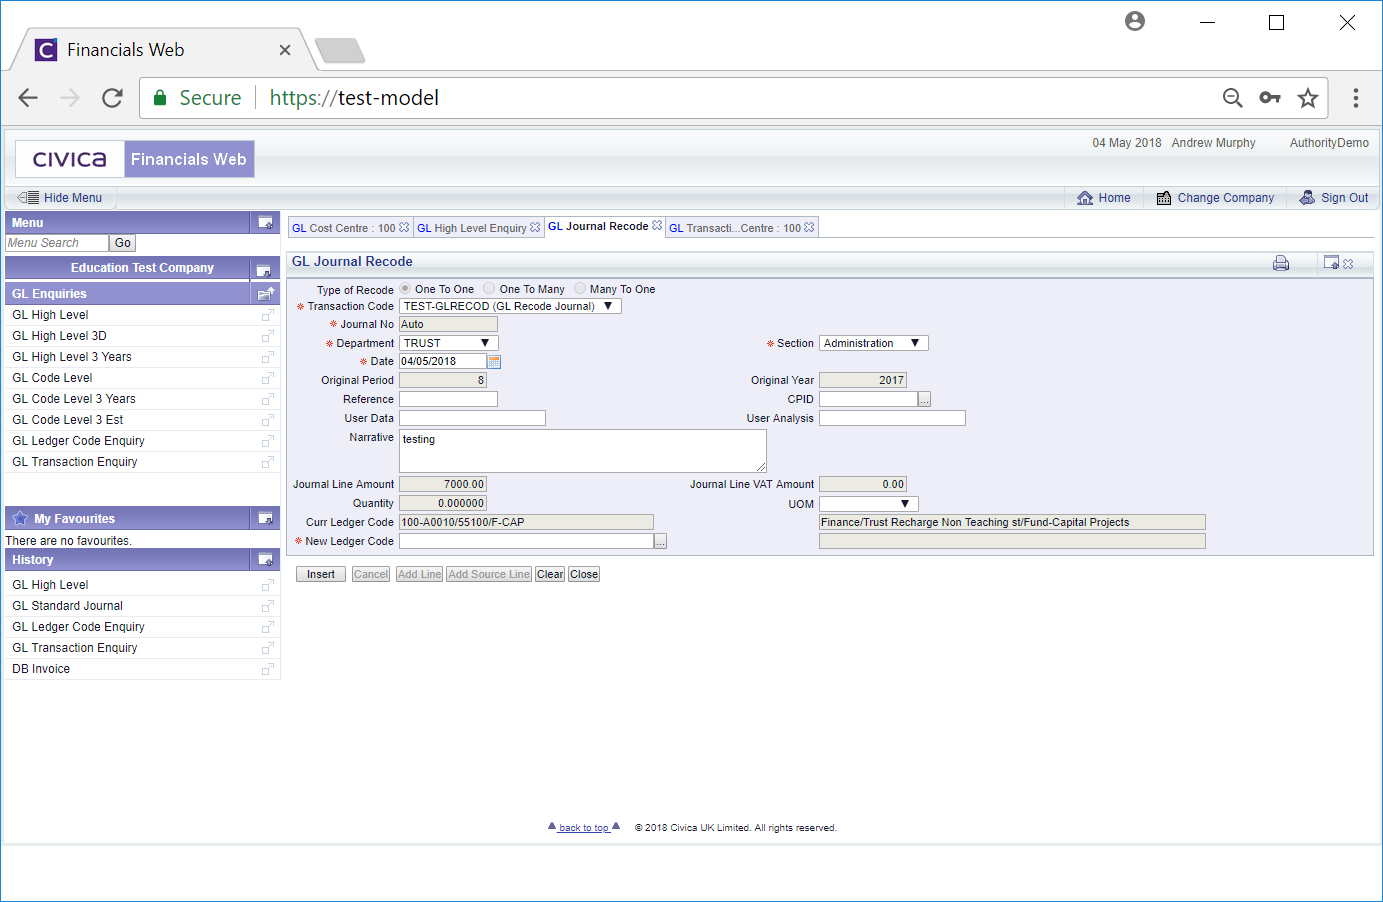Click the Reference input field
The height and width of the screenshot is (902, 1383).
pos(448,399)
